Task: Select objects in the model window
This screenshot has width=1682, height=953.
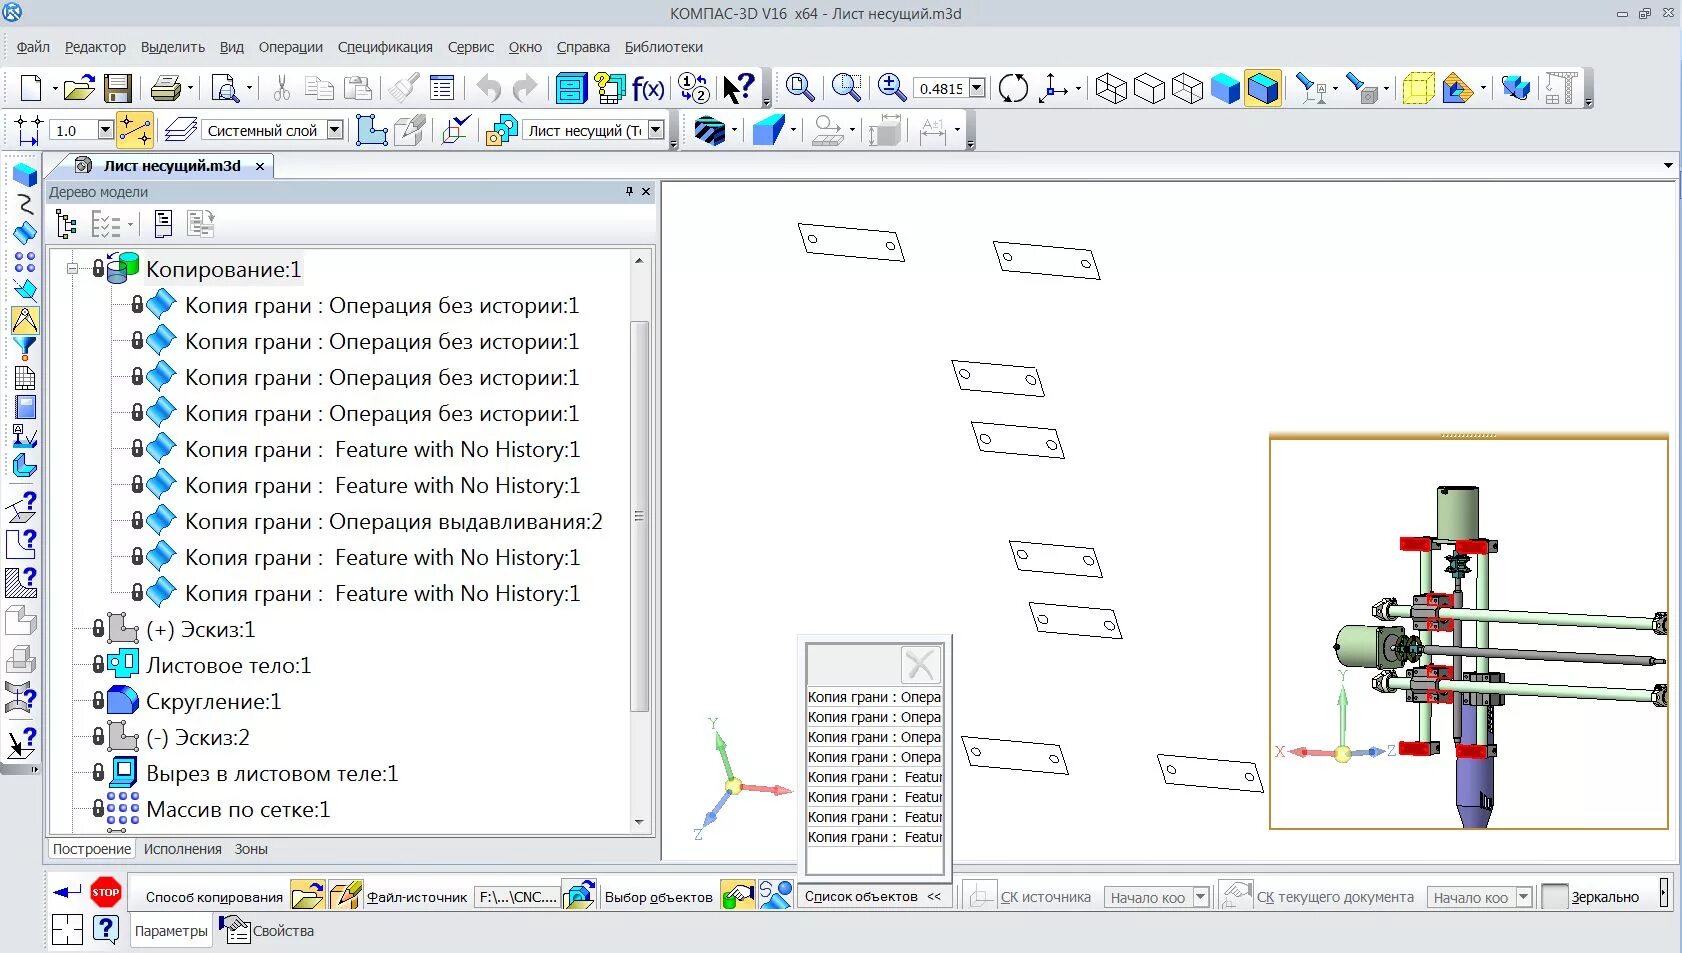Action: coord(738,894)
